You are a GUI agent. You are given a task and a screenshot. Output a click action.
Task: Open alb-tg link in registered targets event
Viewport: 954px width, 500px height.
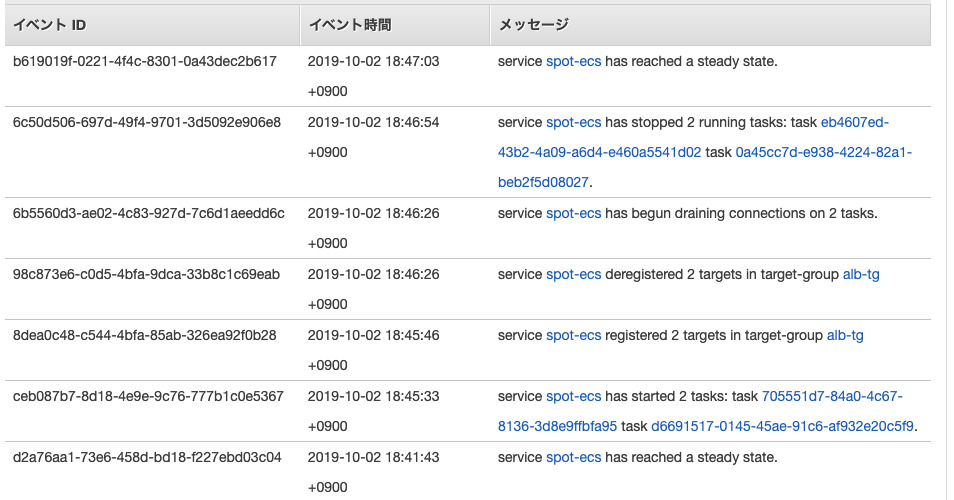click(845, 335)
